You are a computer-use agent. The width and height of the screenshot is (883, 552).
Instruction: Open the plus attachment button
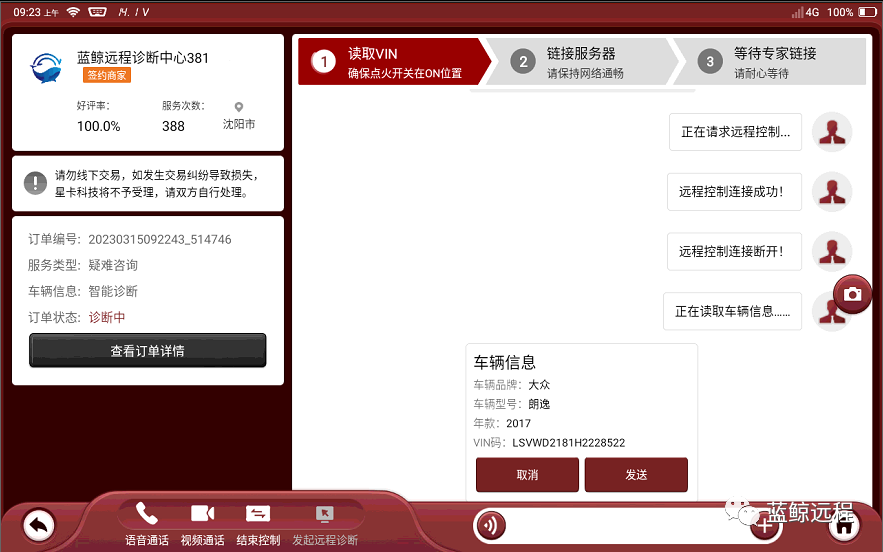pyautogui.click(x=765, y=526)
